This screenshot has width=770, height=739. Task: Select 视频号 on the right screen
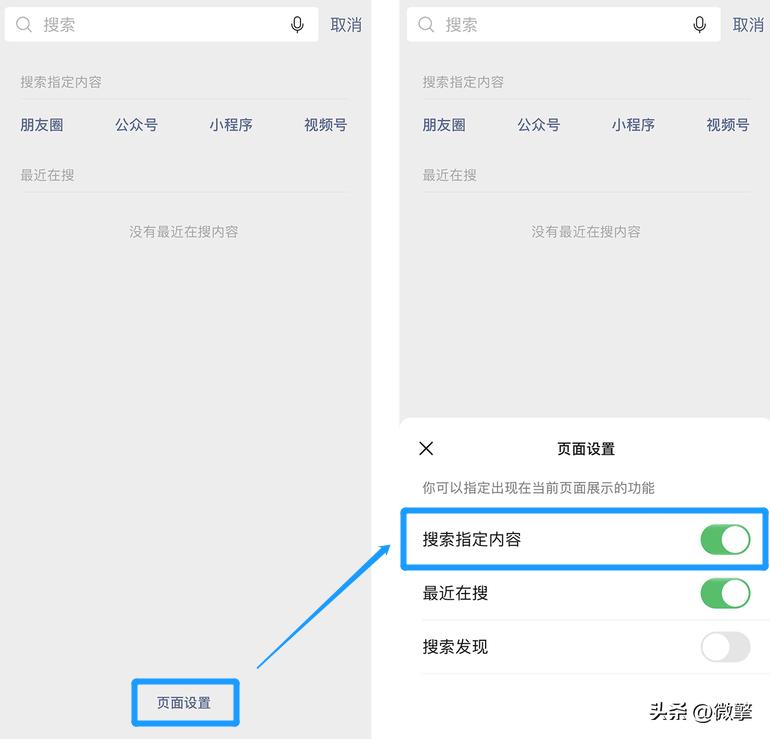[728, 125]
